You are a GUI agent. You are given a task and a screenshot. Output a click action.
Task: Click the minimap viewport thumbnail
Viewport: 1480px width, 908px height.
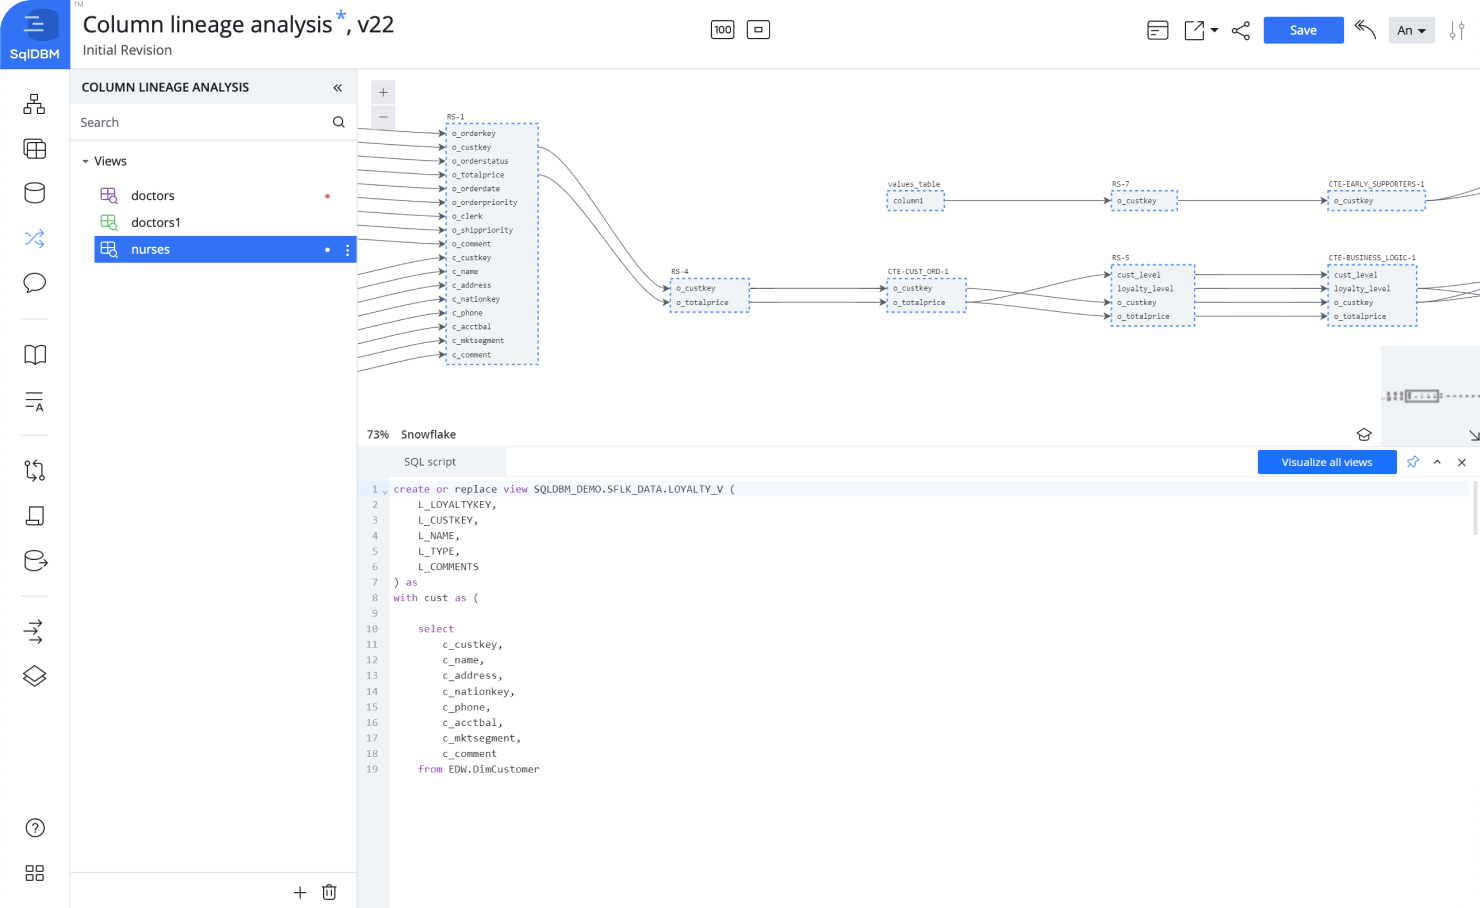[1421, 397]
